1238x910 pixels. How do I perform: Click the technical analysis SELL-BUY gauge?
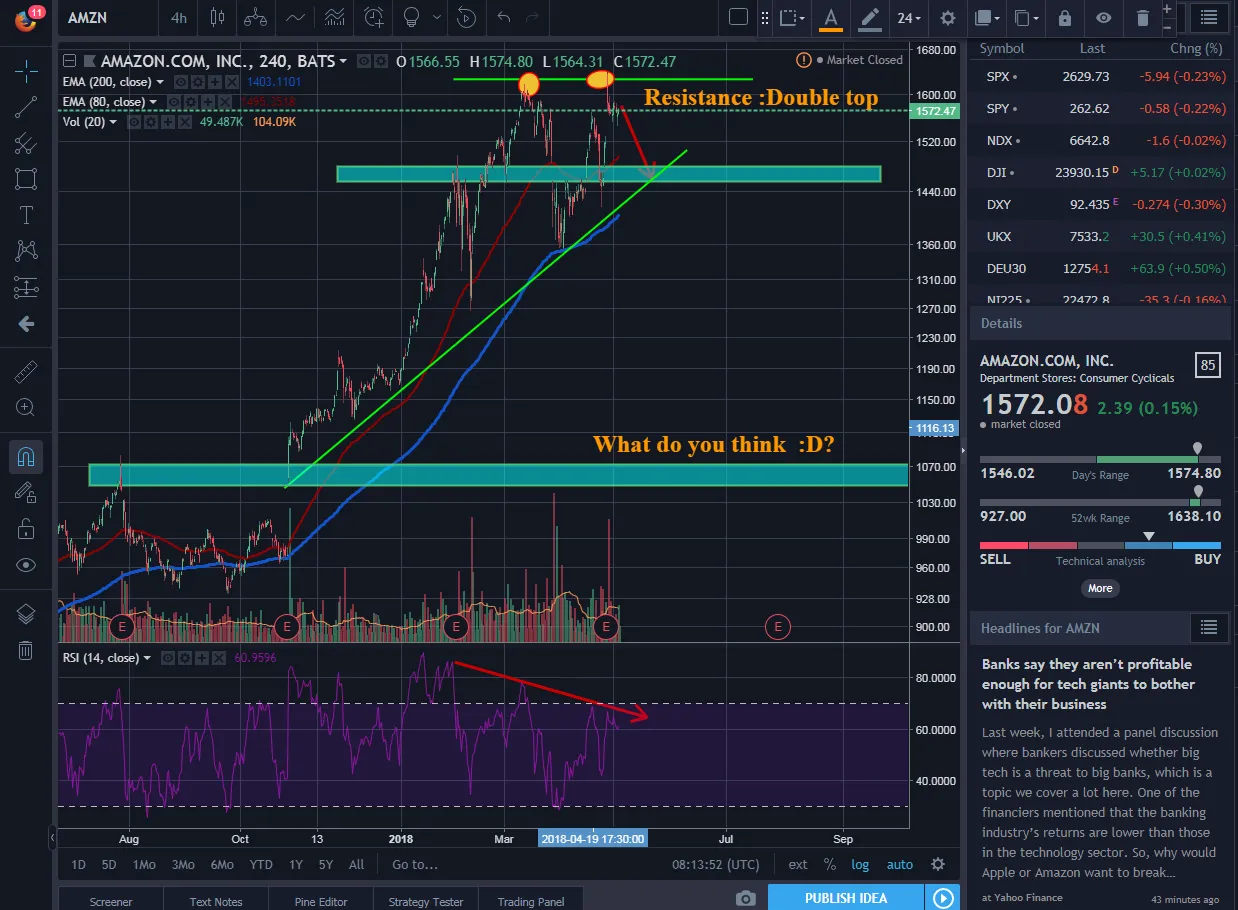[x=1100, y=545]
